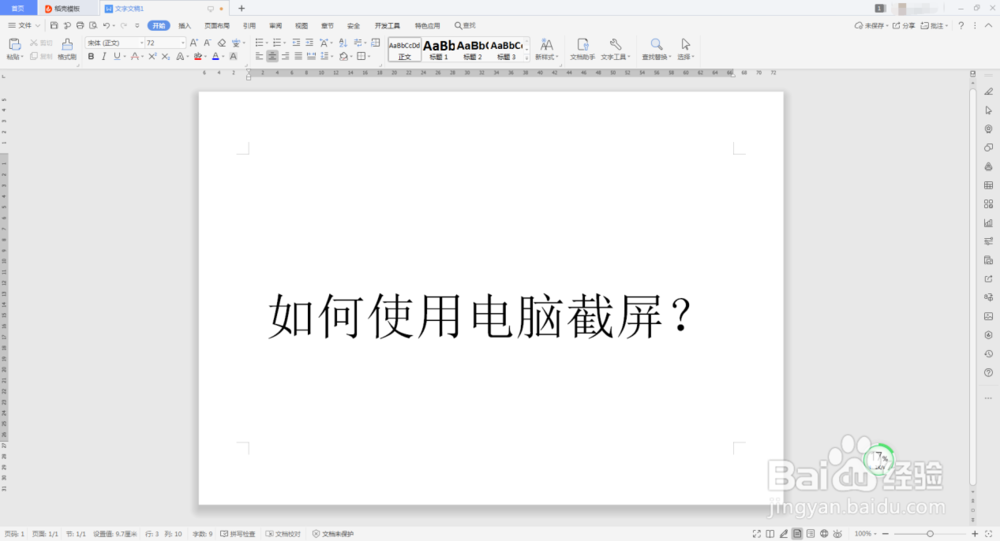Toggle character shading
The image size is (1000, 541).
point(233,57)
